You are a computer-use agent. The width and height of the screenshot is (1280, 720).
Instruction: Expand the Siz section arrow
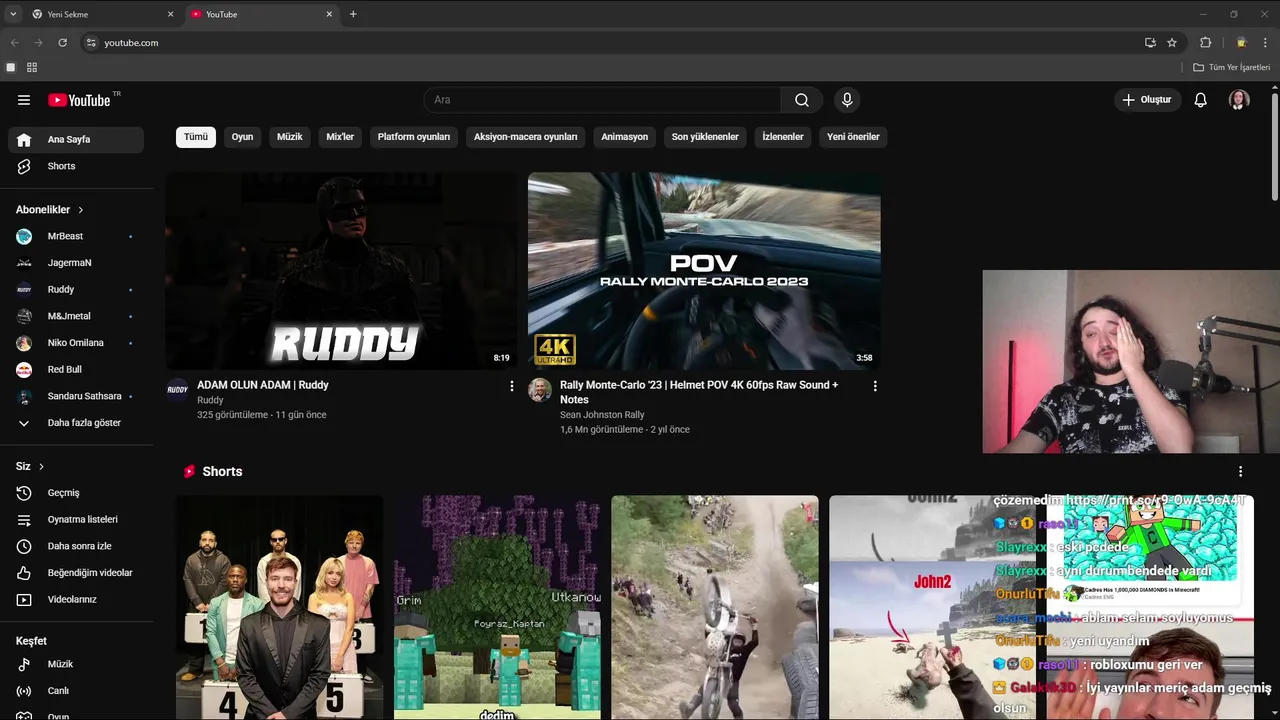[x=41, y=467]
